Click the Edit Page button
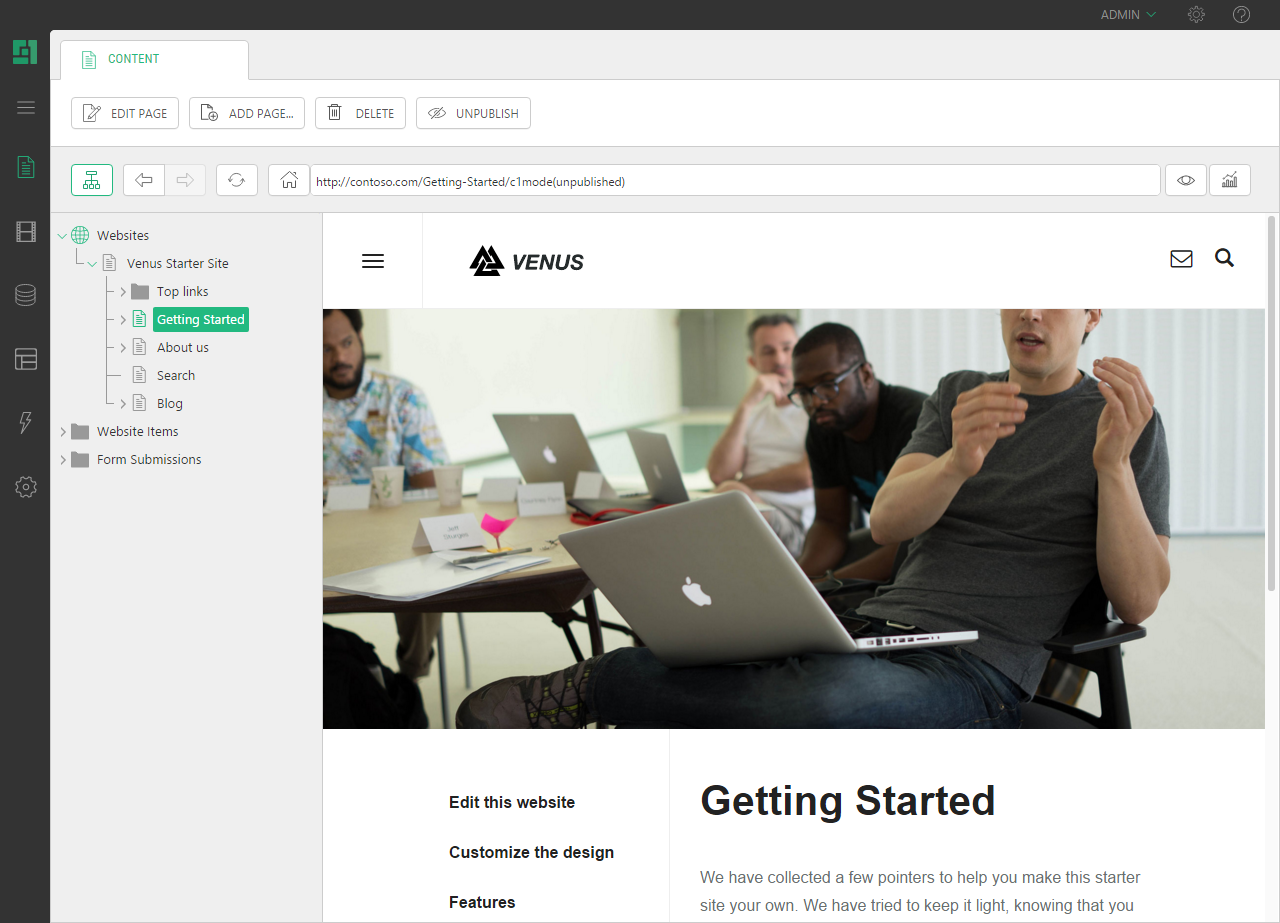Image resolution: width=1280 pixels, height=923 pixels. [x=125, y=114]
